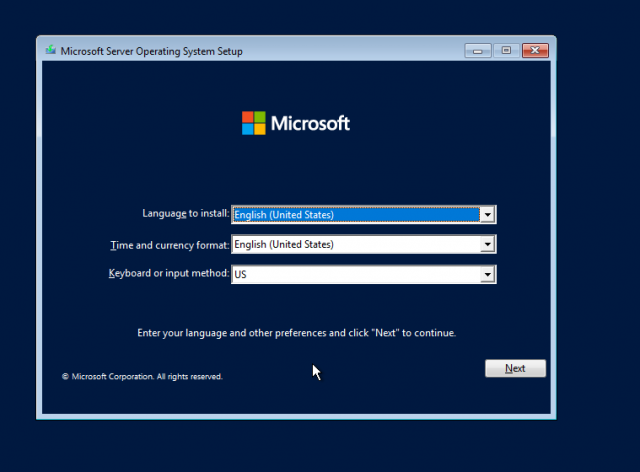Click the 'Keyboard or input method' label
This screenshot has height=472, width=640.
tap(169, 274)
